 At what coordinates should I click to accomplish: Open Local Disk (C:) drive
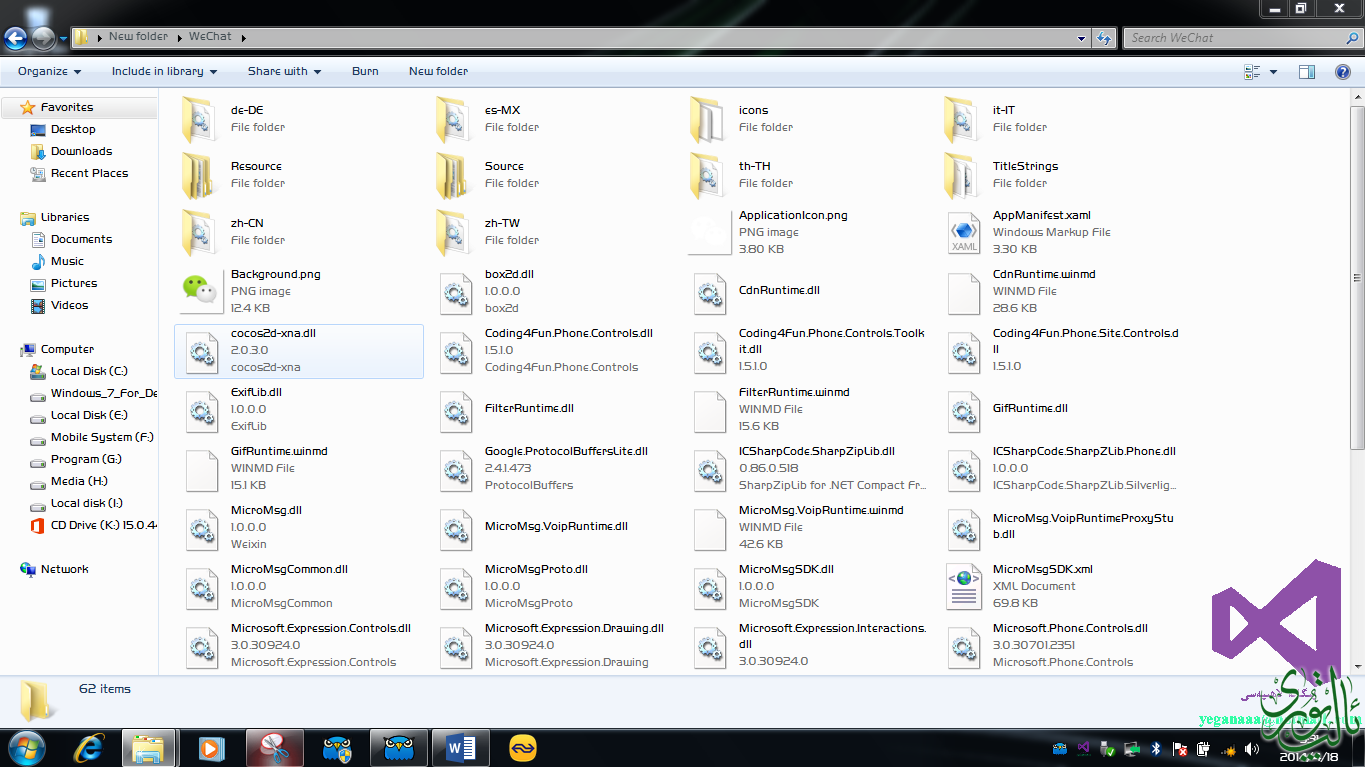coord(89,371)
